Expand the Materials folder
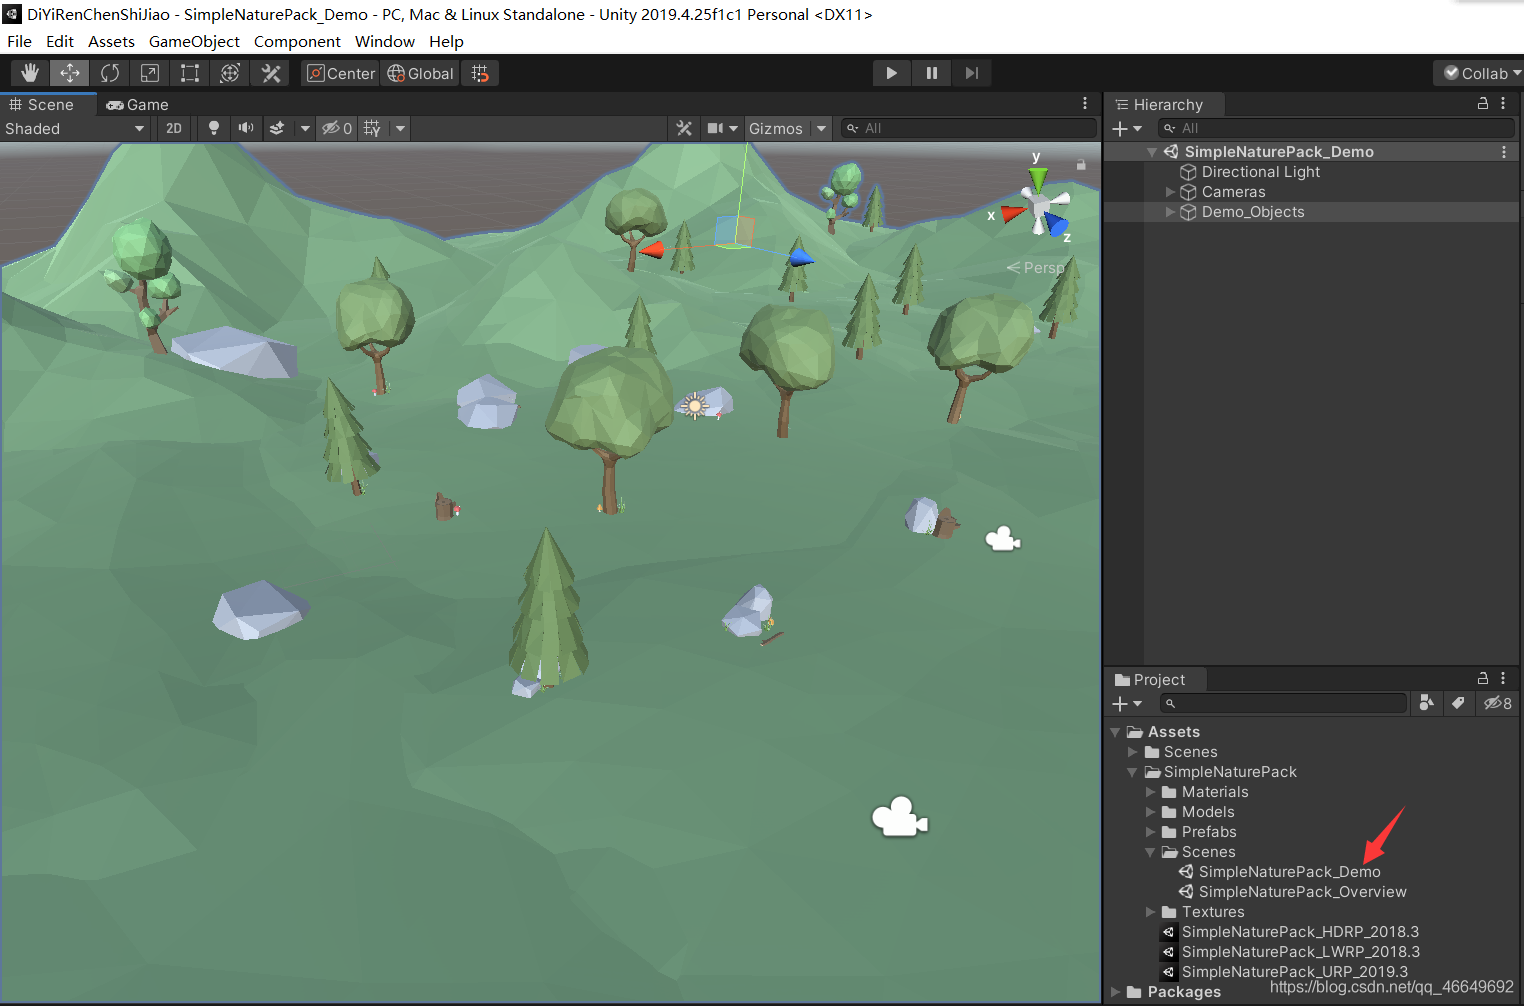This screenshot has height=1006, width=1524. pyautogui.click(x=1151, y=792)
